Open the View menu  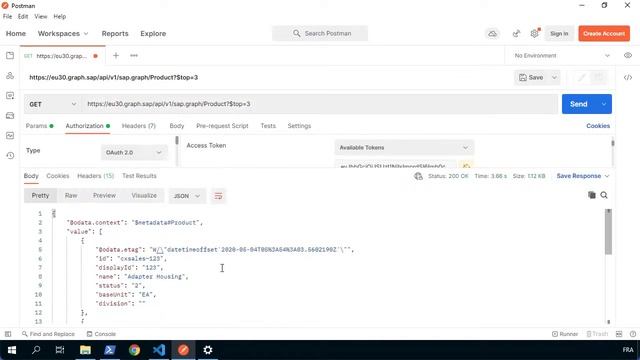pyautogui.click(x=40, y=16)
